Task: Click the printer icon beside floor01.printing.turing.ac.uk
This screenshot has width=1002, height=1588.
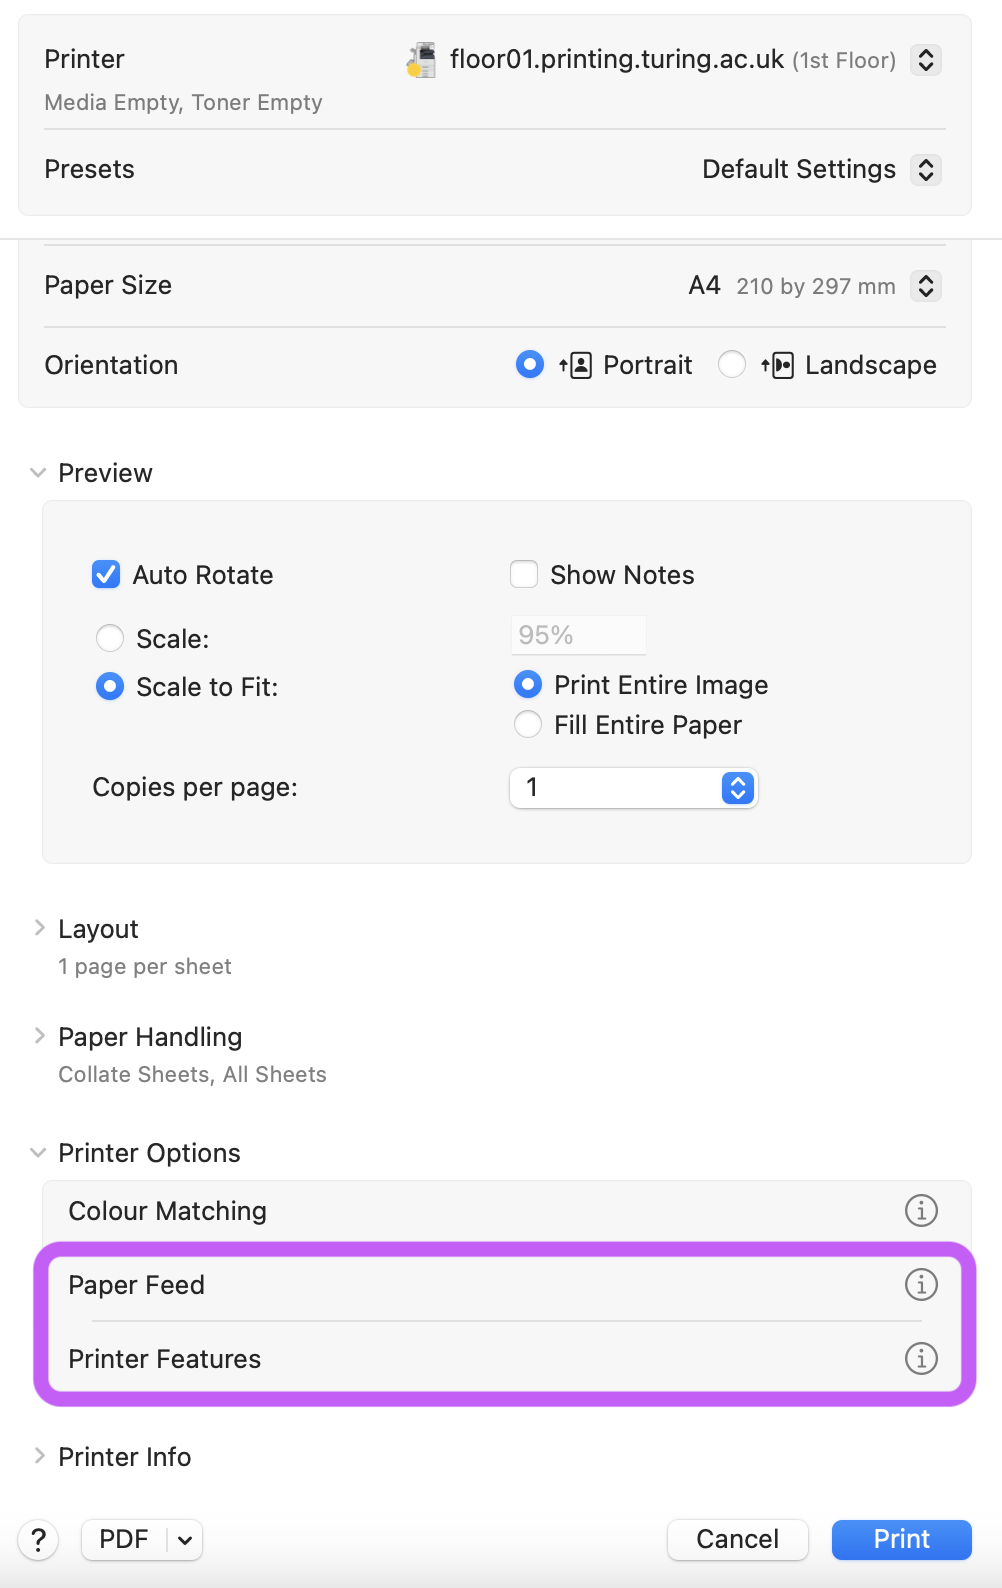Action: pyautogui.click(x=420, y=60)
